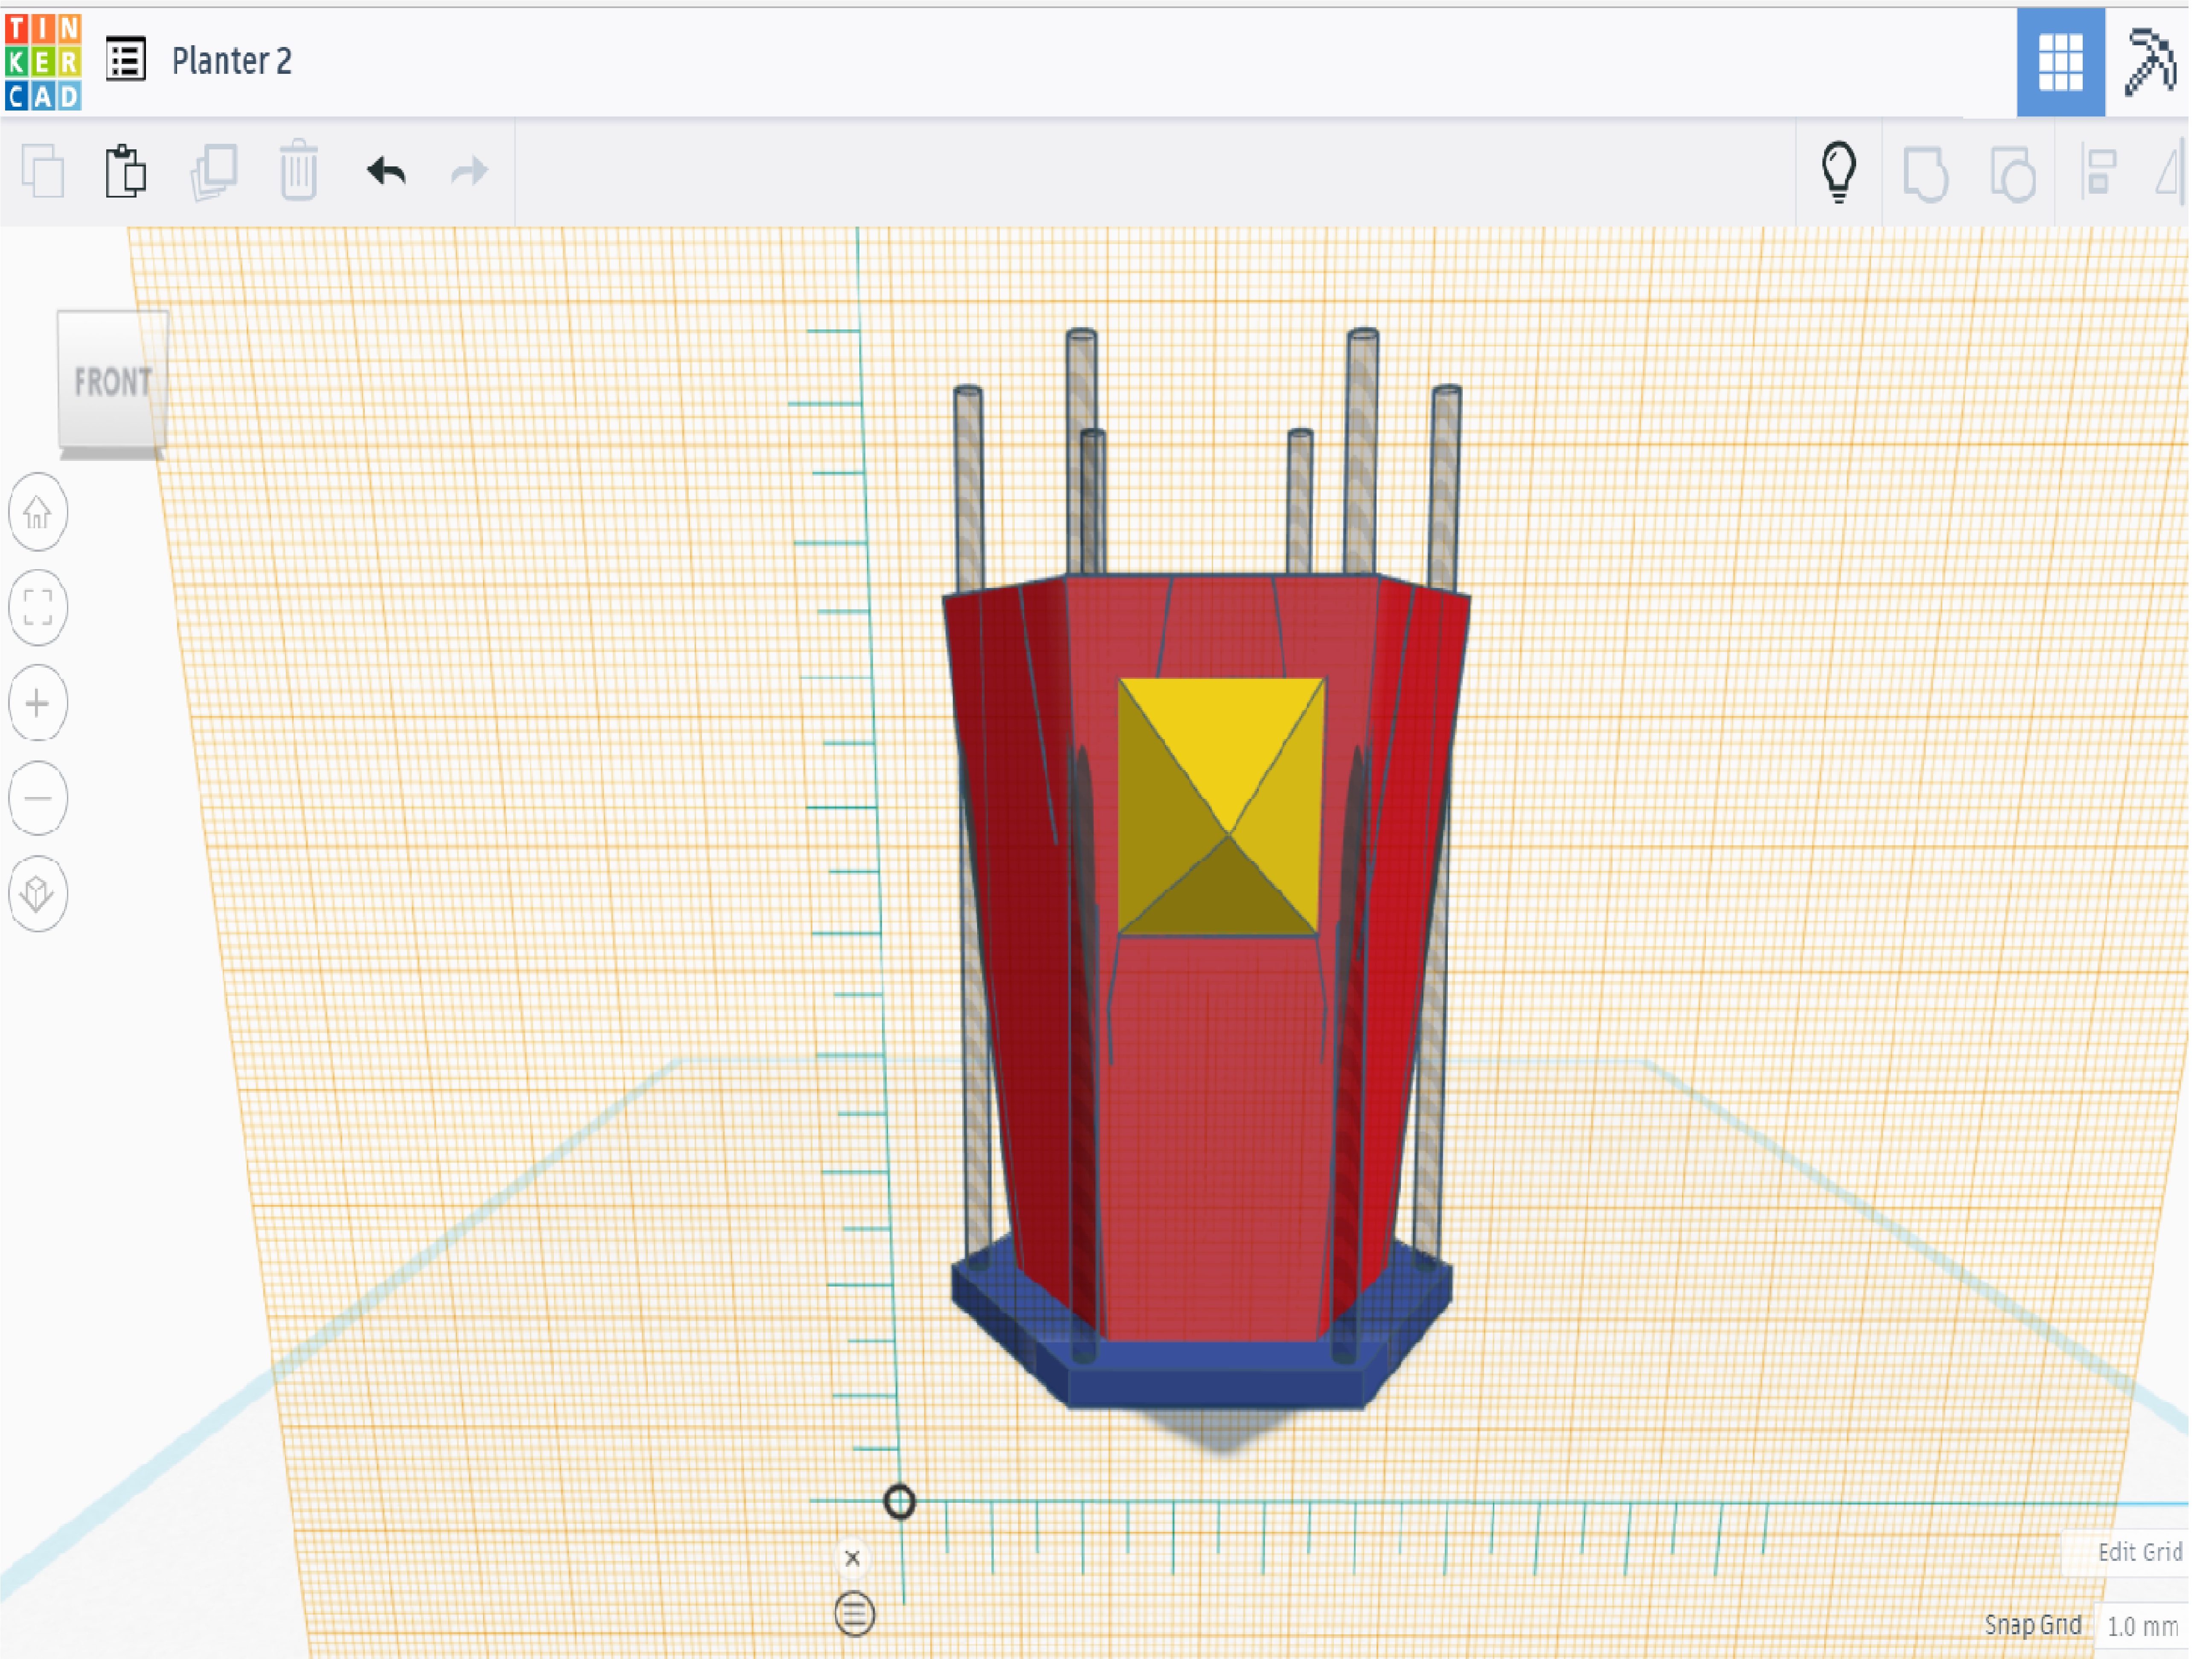The image size is (2212, 1659).
Task: Select the yellow pyramid shape
Action: pyautogui.click(x=1221, y=806)
